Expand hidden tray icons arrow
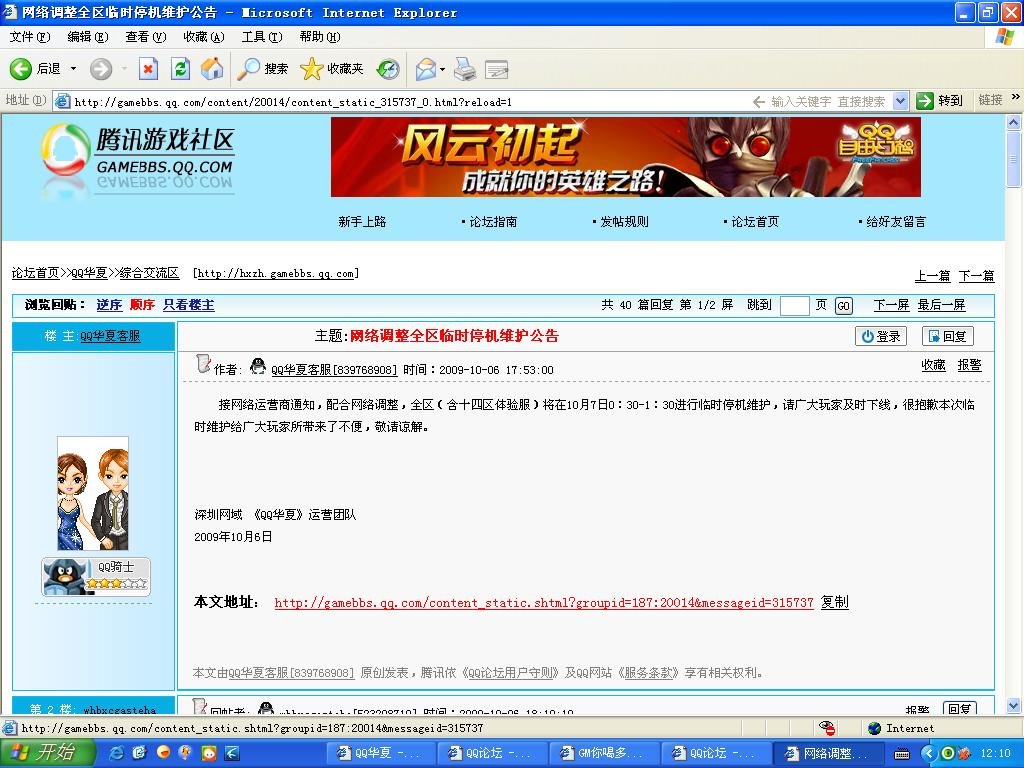 coord(927,753)
